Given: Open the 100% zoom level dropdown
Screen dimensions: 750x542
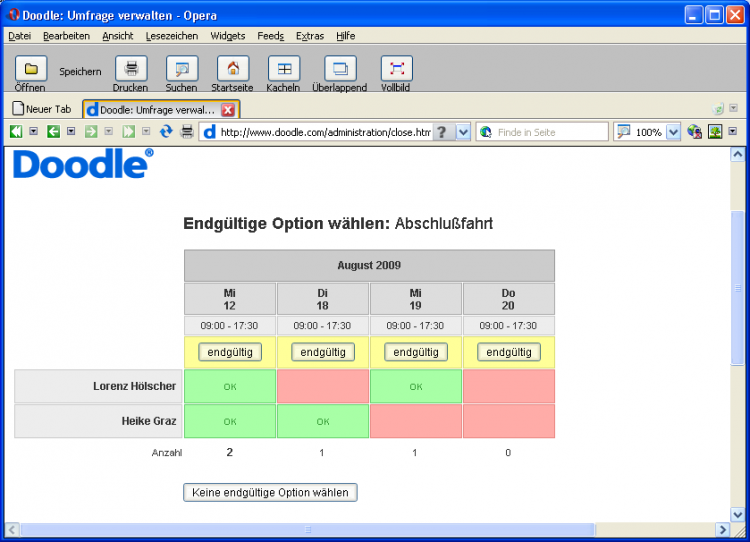Looking at the screenshot, I should 673,132.
